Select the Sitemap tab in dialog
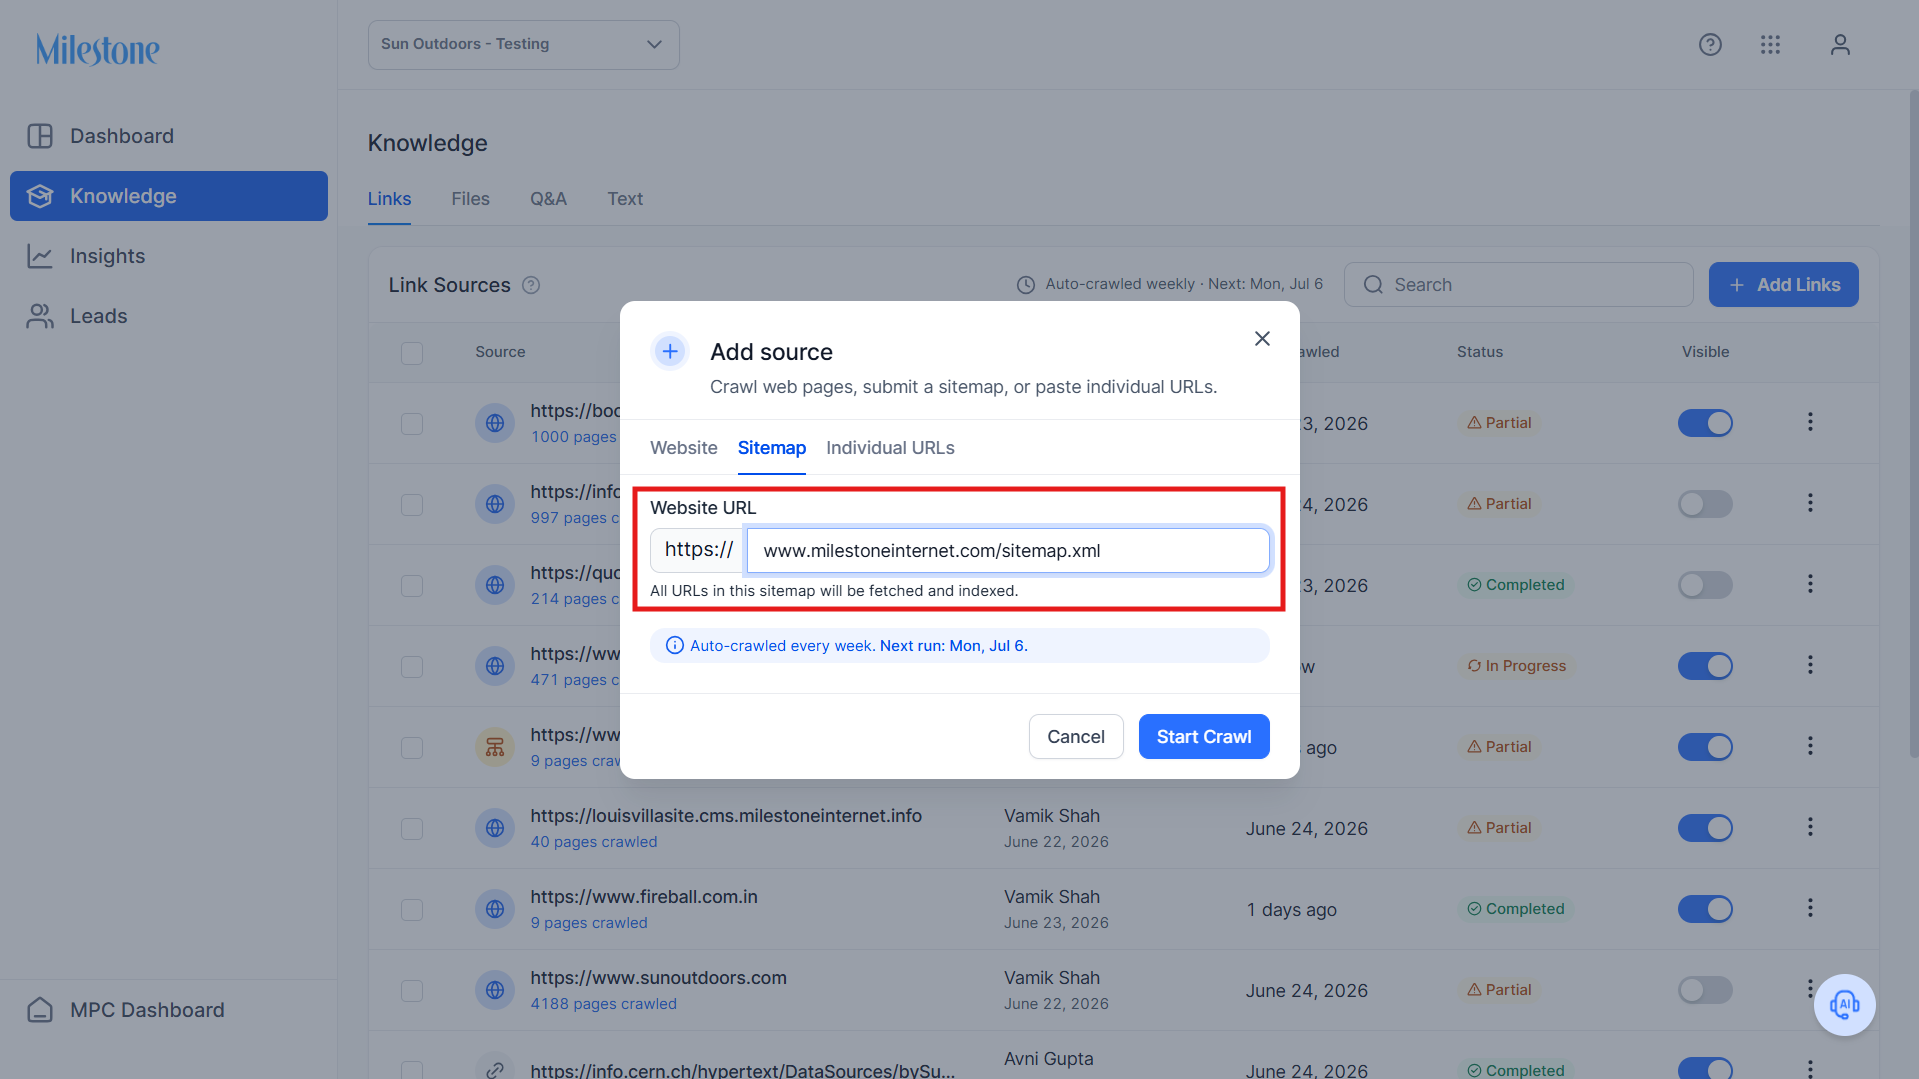This screenshot has width=1919, height=1079. (x=772, y=448)
